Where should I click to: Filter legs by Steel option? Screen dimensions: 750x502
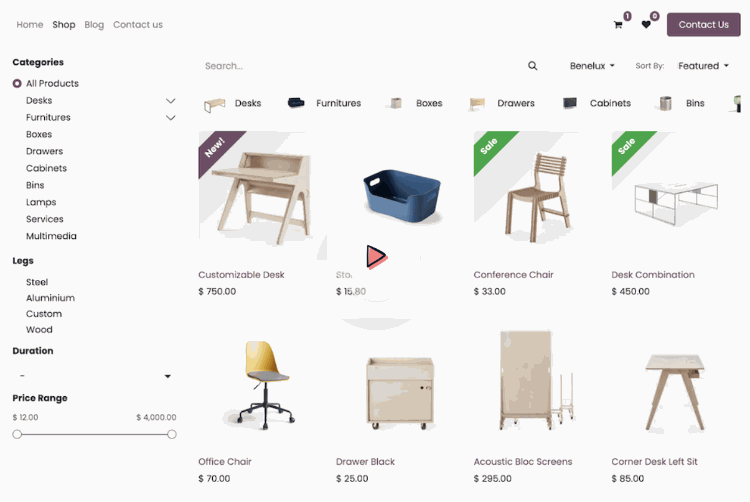(x=37, y=282)
